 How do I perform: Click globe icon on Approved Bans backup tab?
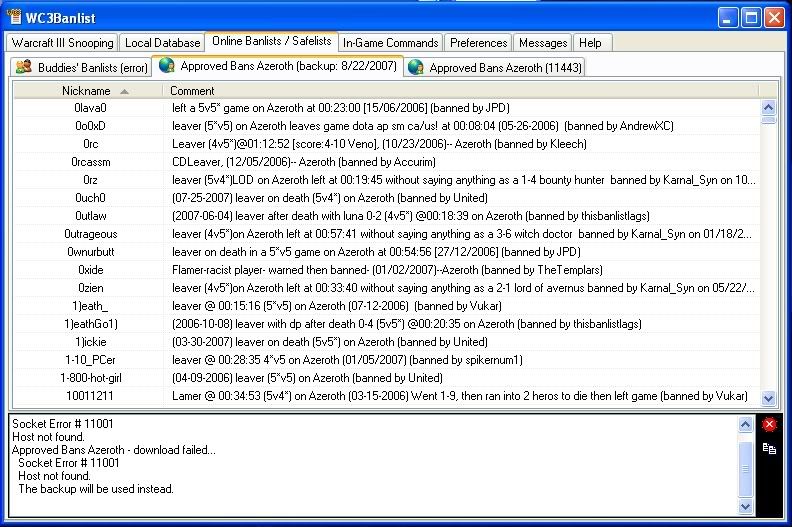click(167, 65)
